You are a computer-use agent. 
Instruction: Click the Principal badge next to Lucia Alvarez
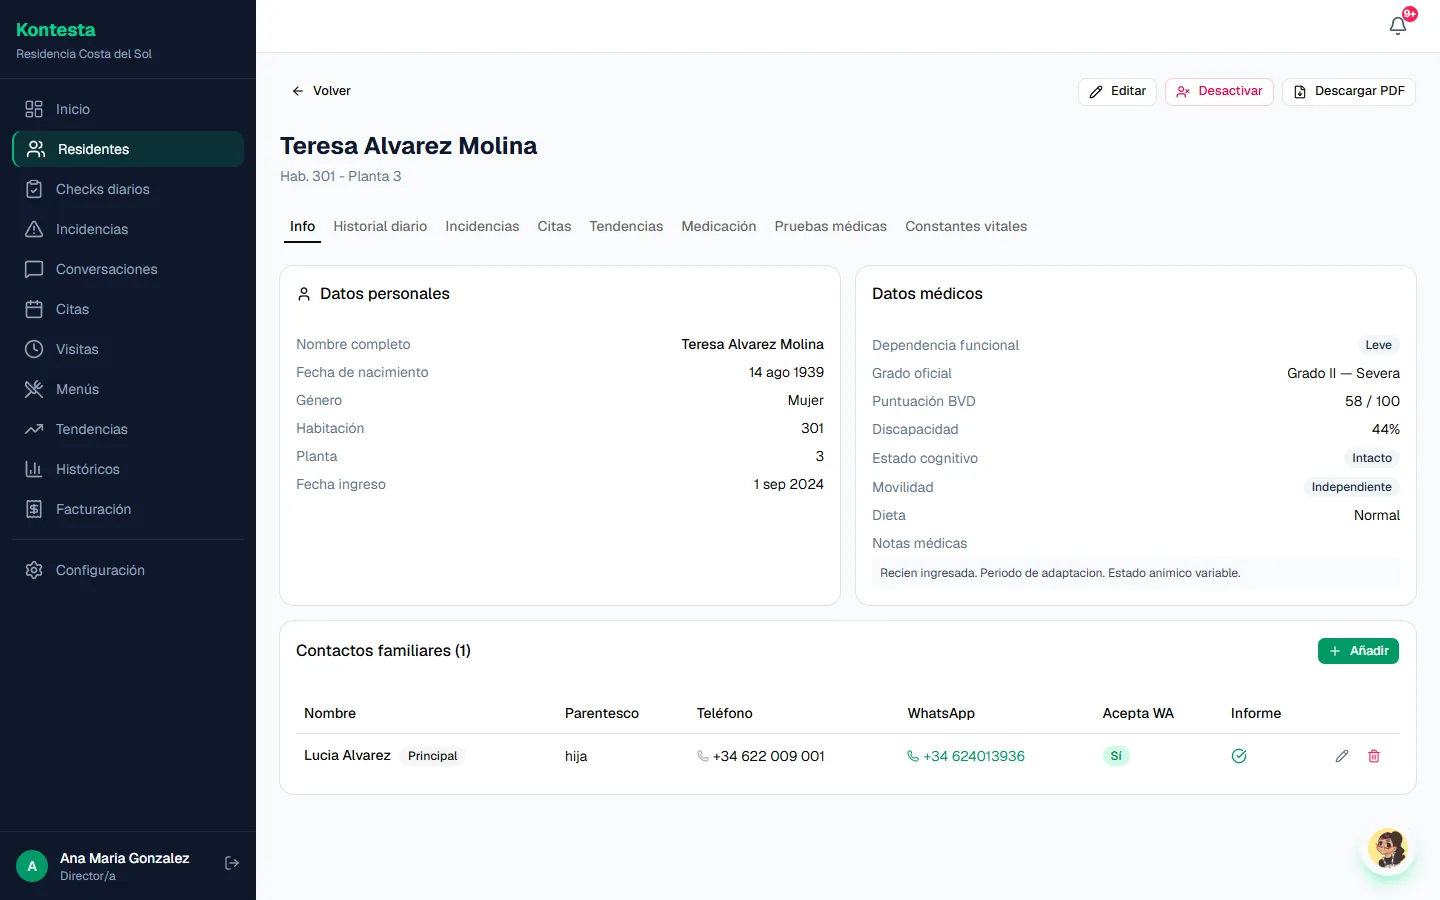433,756
